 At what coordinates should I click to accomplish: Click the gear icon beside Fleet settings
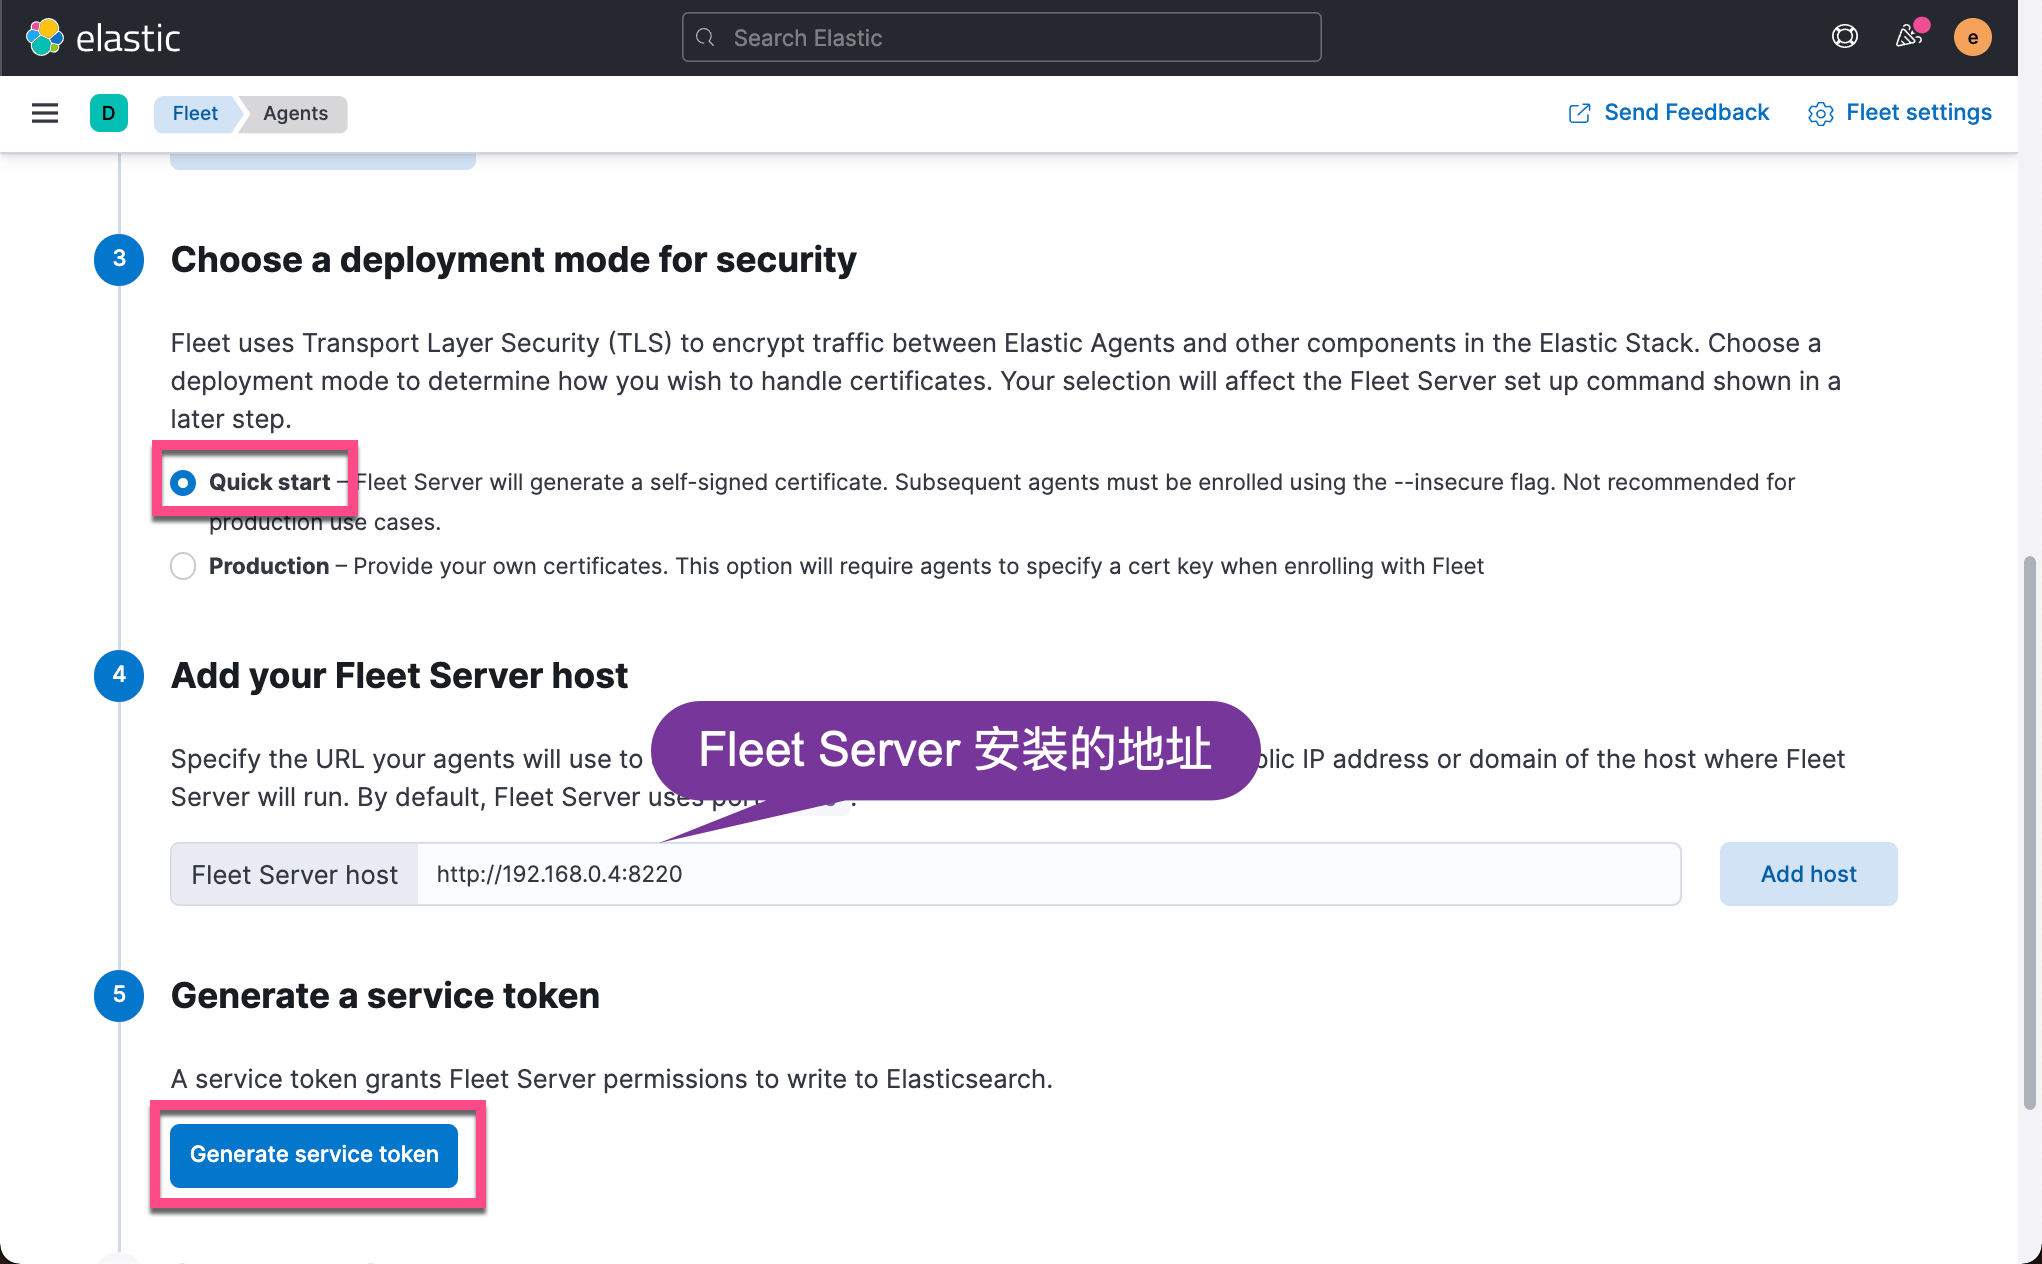click(1821, 113)
